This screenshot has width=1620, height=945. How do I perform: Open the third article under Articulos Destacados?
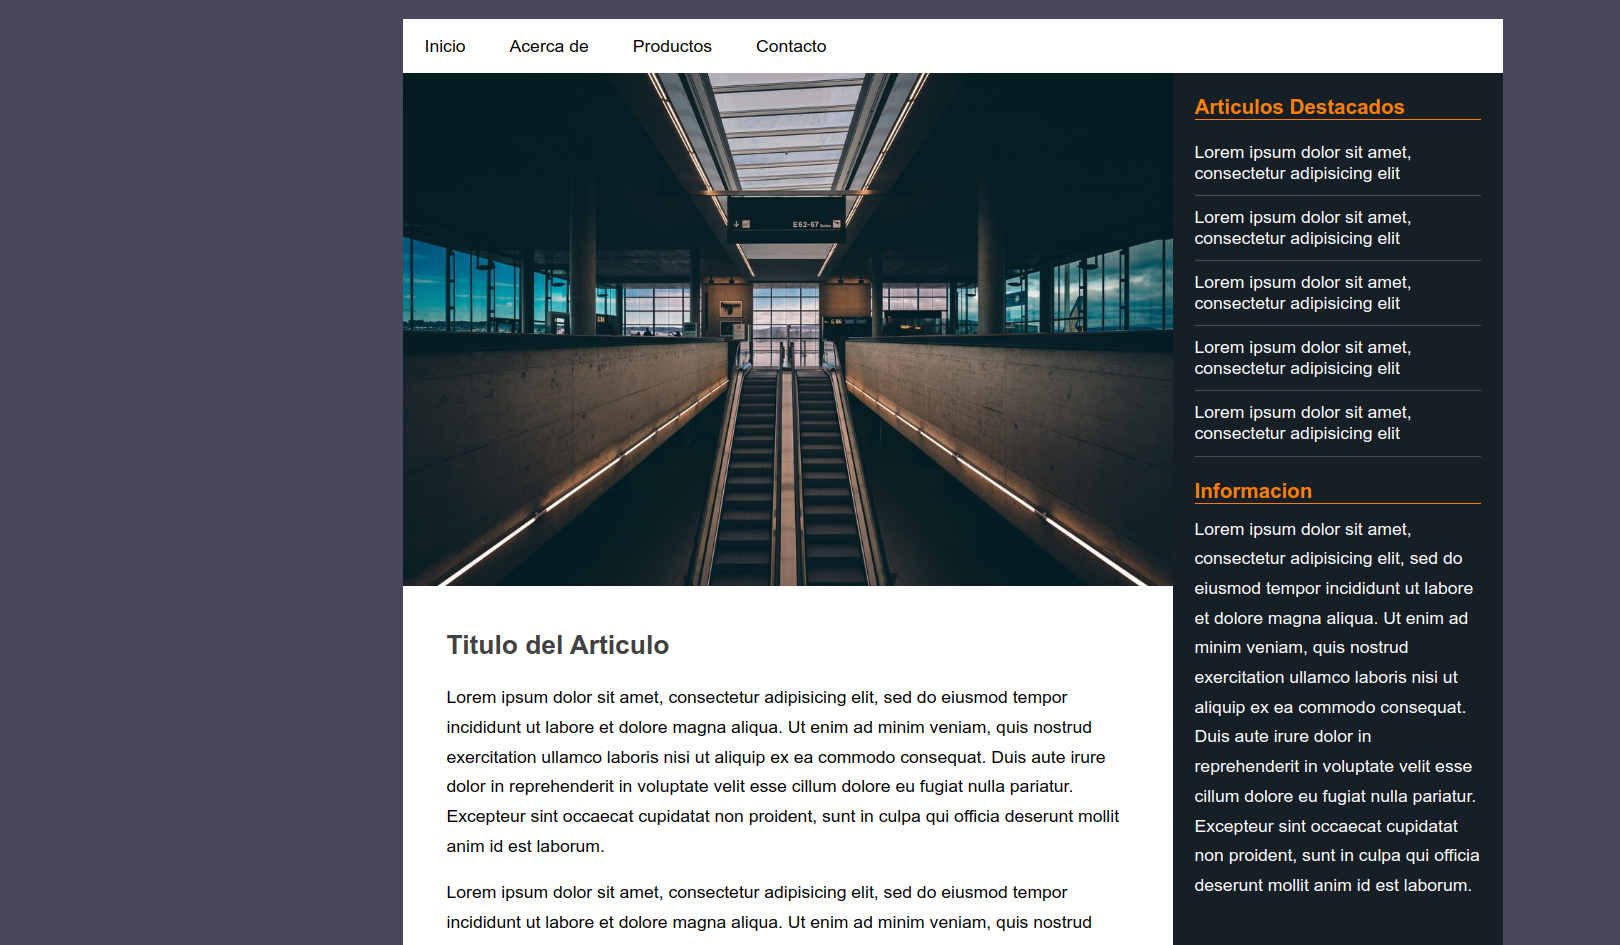tap(1302, 292)
